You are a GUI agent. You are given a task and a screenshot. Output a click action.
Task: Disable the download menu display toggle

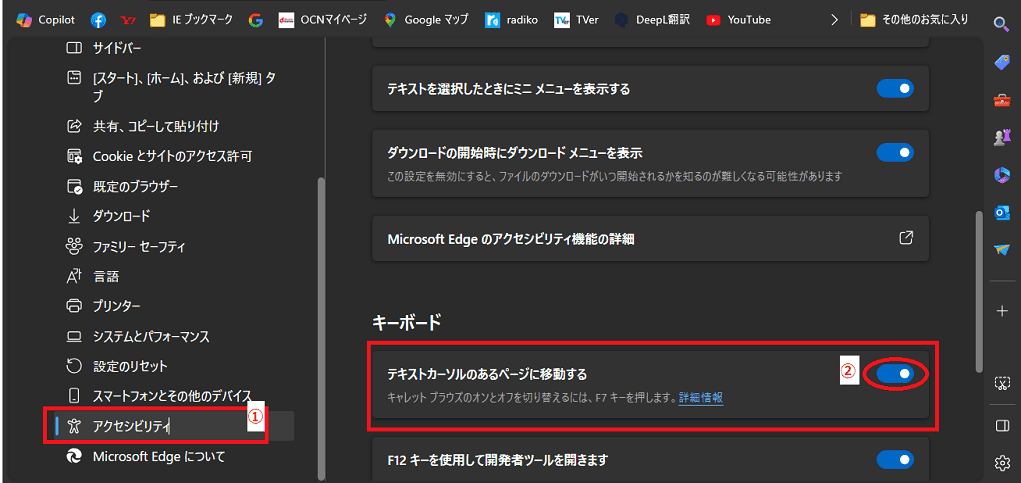895,153
